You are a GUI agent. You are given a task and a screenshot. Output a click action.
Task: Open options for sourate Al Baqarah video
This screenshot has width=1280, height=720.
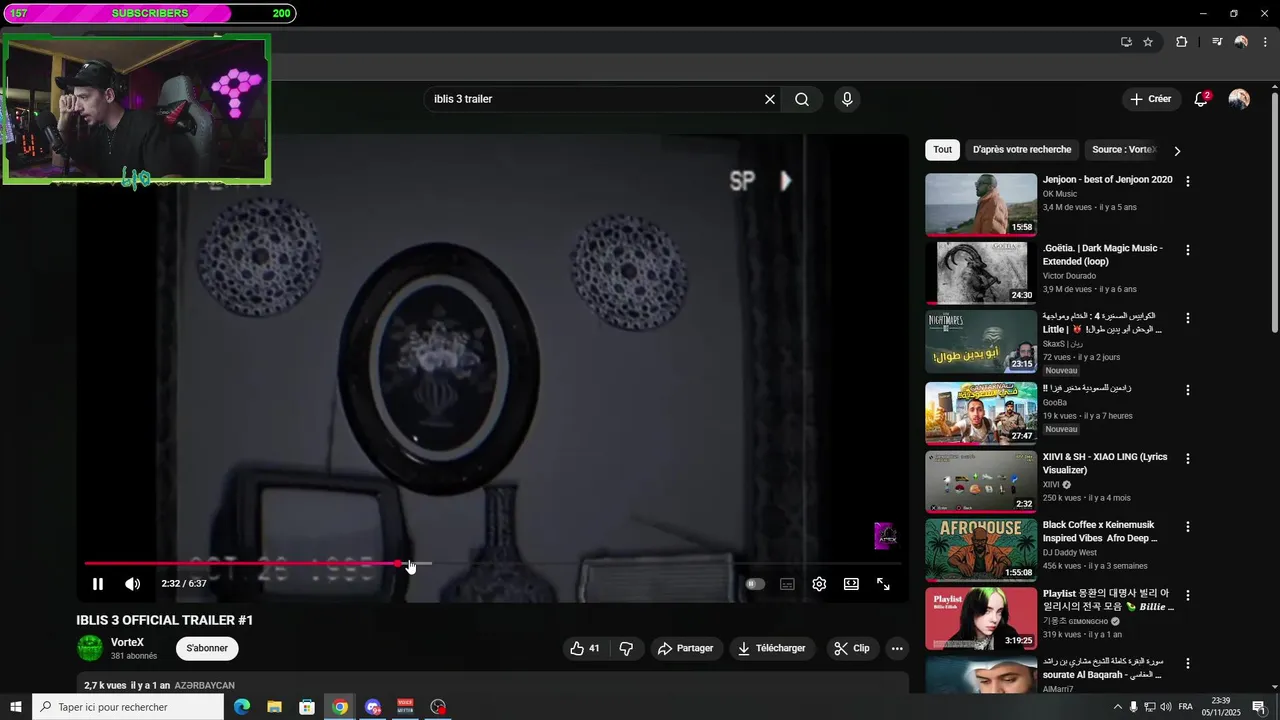point(1188,663)
